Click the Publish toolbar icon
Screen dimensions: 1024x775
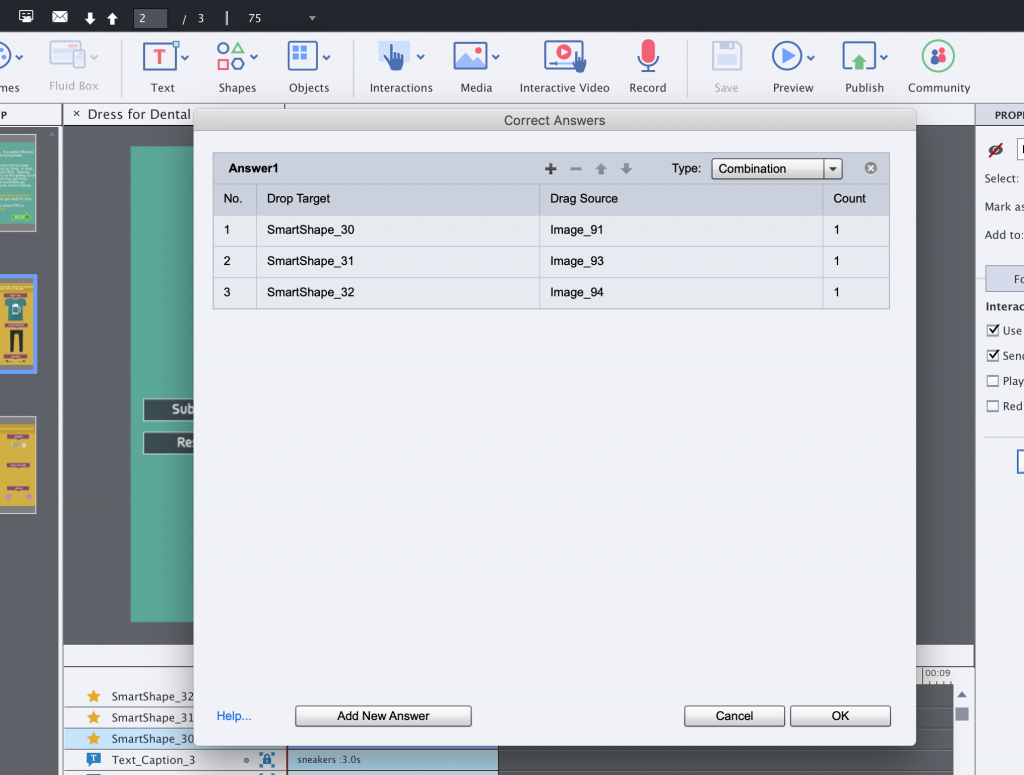[x=858, y=57]
